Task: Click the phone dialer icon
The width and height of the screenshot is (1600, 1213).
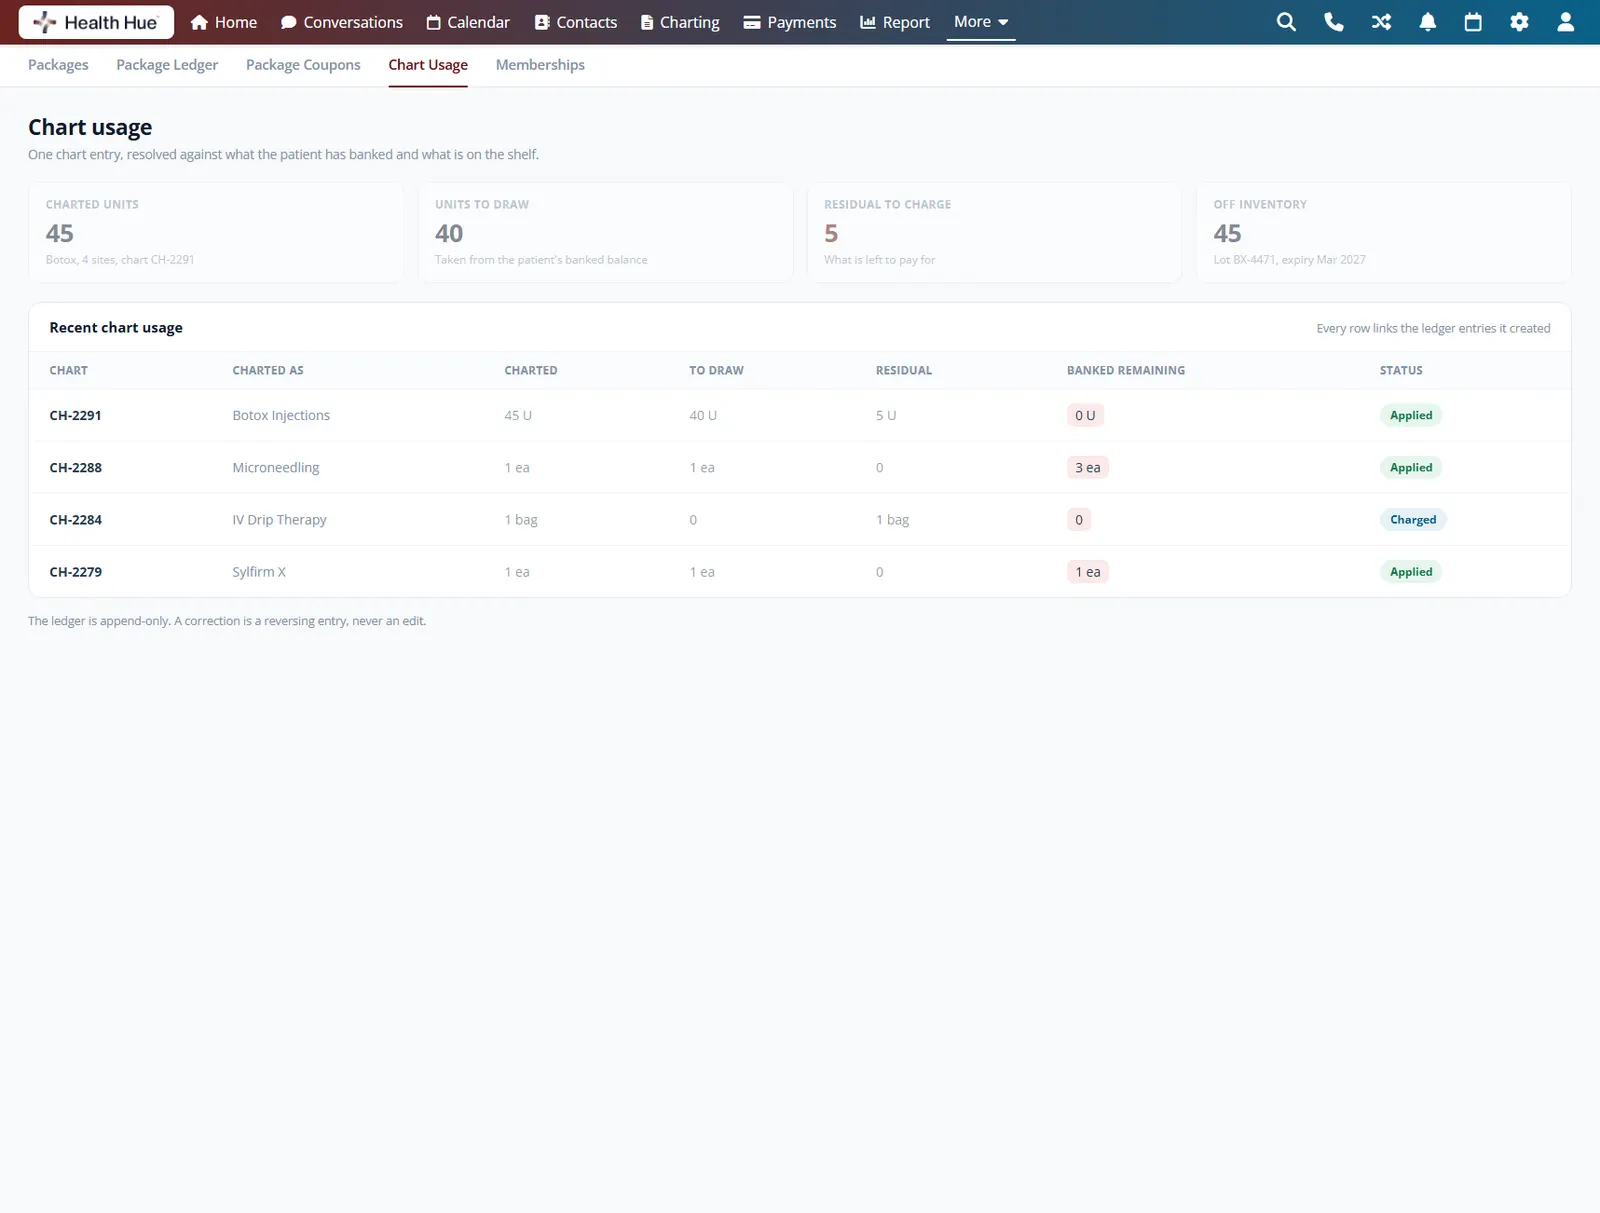Action: tap(1334, 22)
